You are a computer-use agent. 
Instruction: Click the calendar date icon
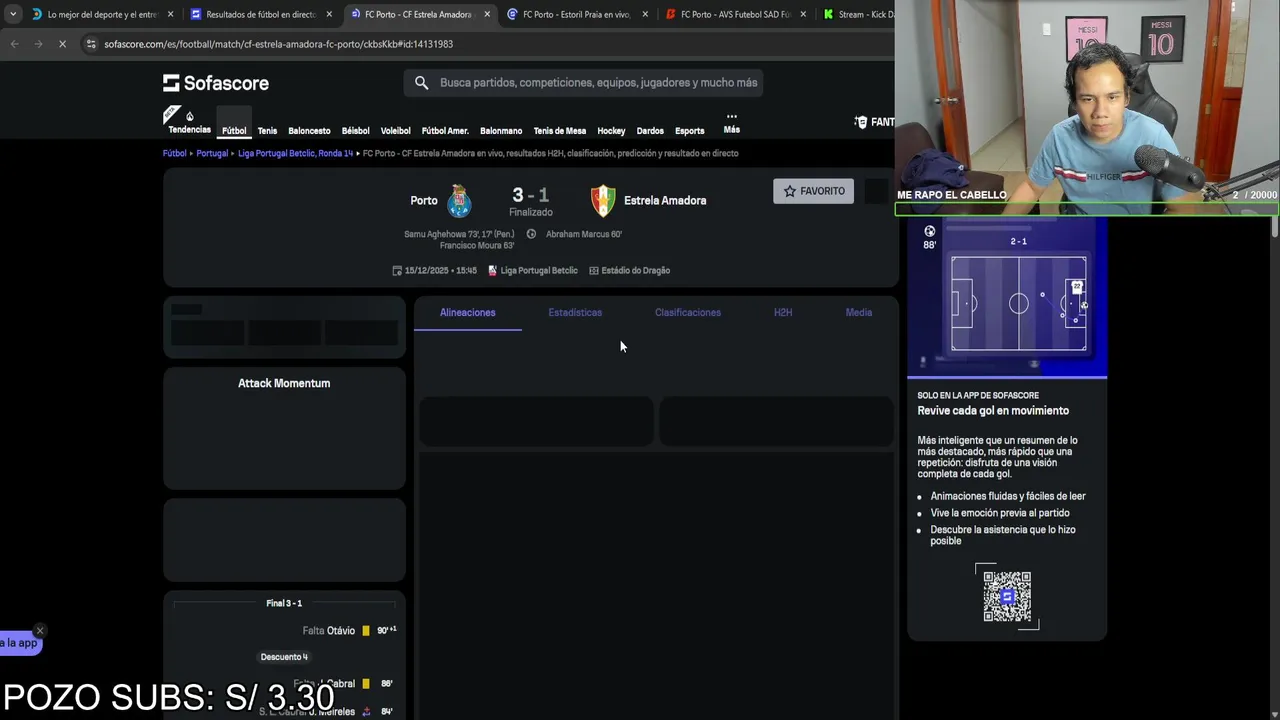pyautogui.click(x=397, y=271)
